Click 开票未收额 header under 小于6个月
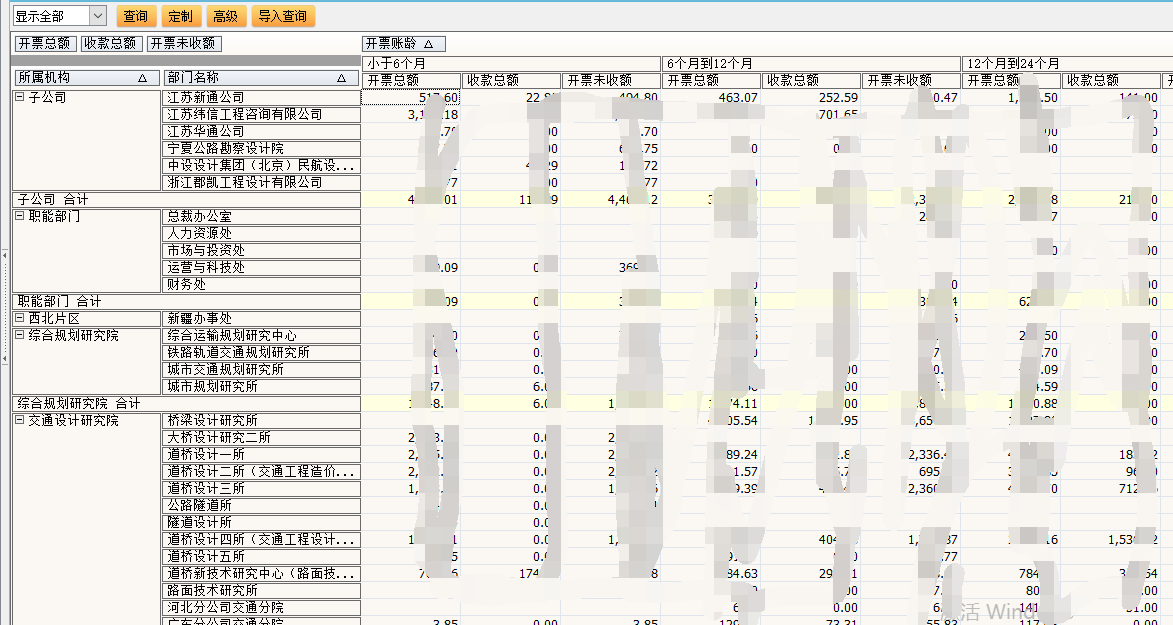The width and height of the screenshot is (1173, 625). [611, 80]
